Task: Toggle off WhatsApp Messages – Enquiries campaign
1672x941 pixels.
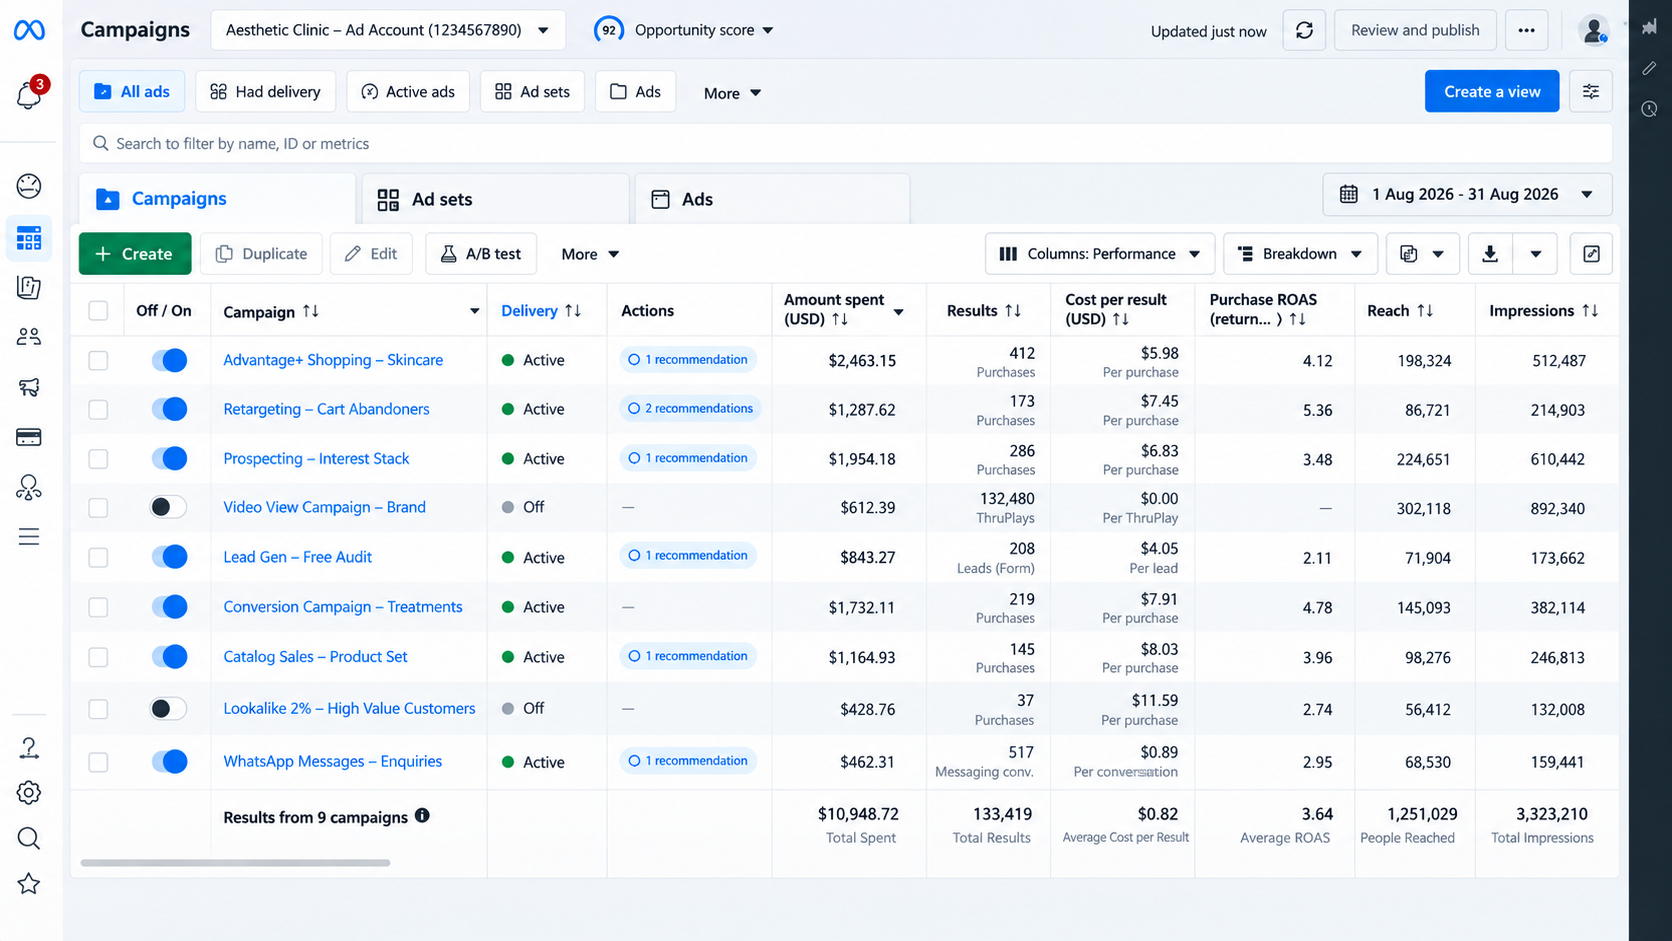Action: (169, 762)
